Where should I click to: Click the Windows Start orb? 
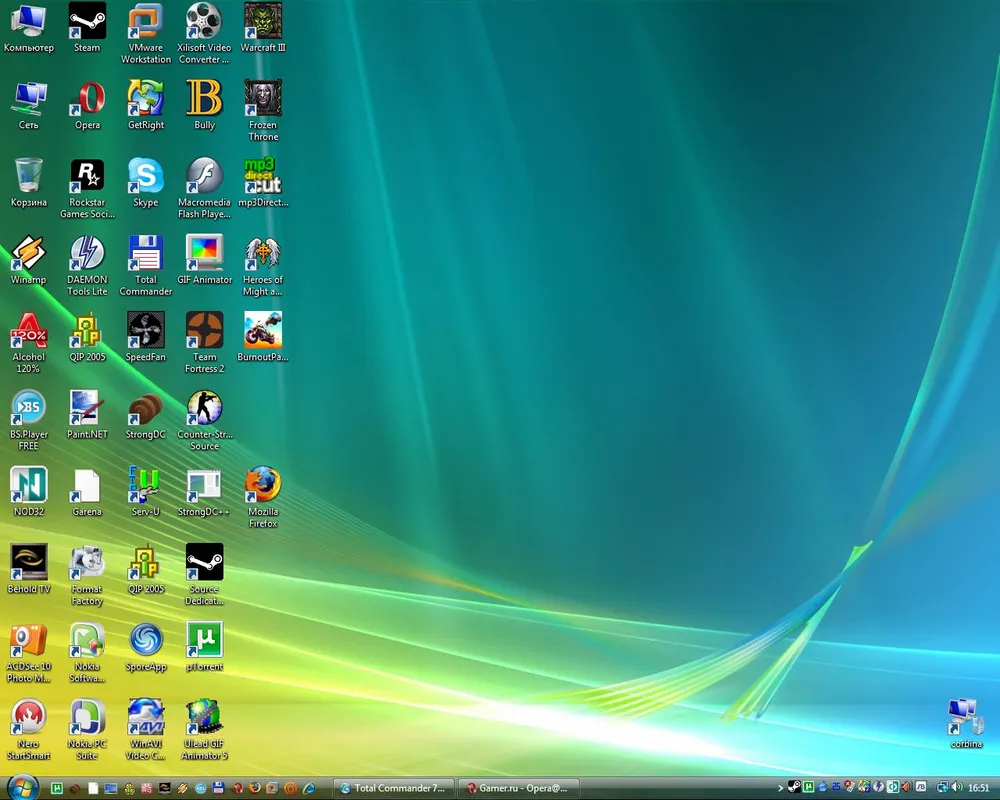pyautogui.click(x=22, y=787)
